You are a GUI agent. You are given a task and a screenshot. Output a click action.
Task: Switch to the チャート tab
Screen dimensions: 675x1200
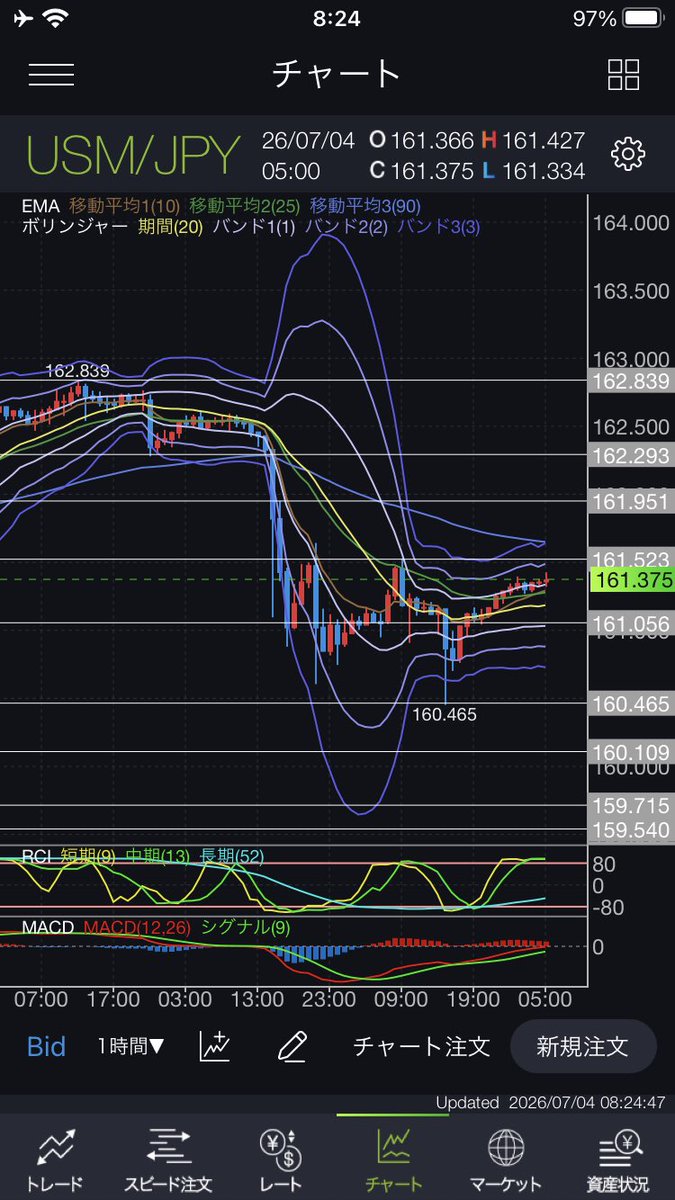click(394, 1160)
